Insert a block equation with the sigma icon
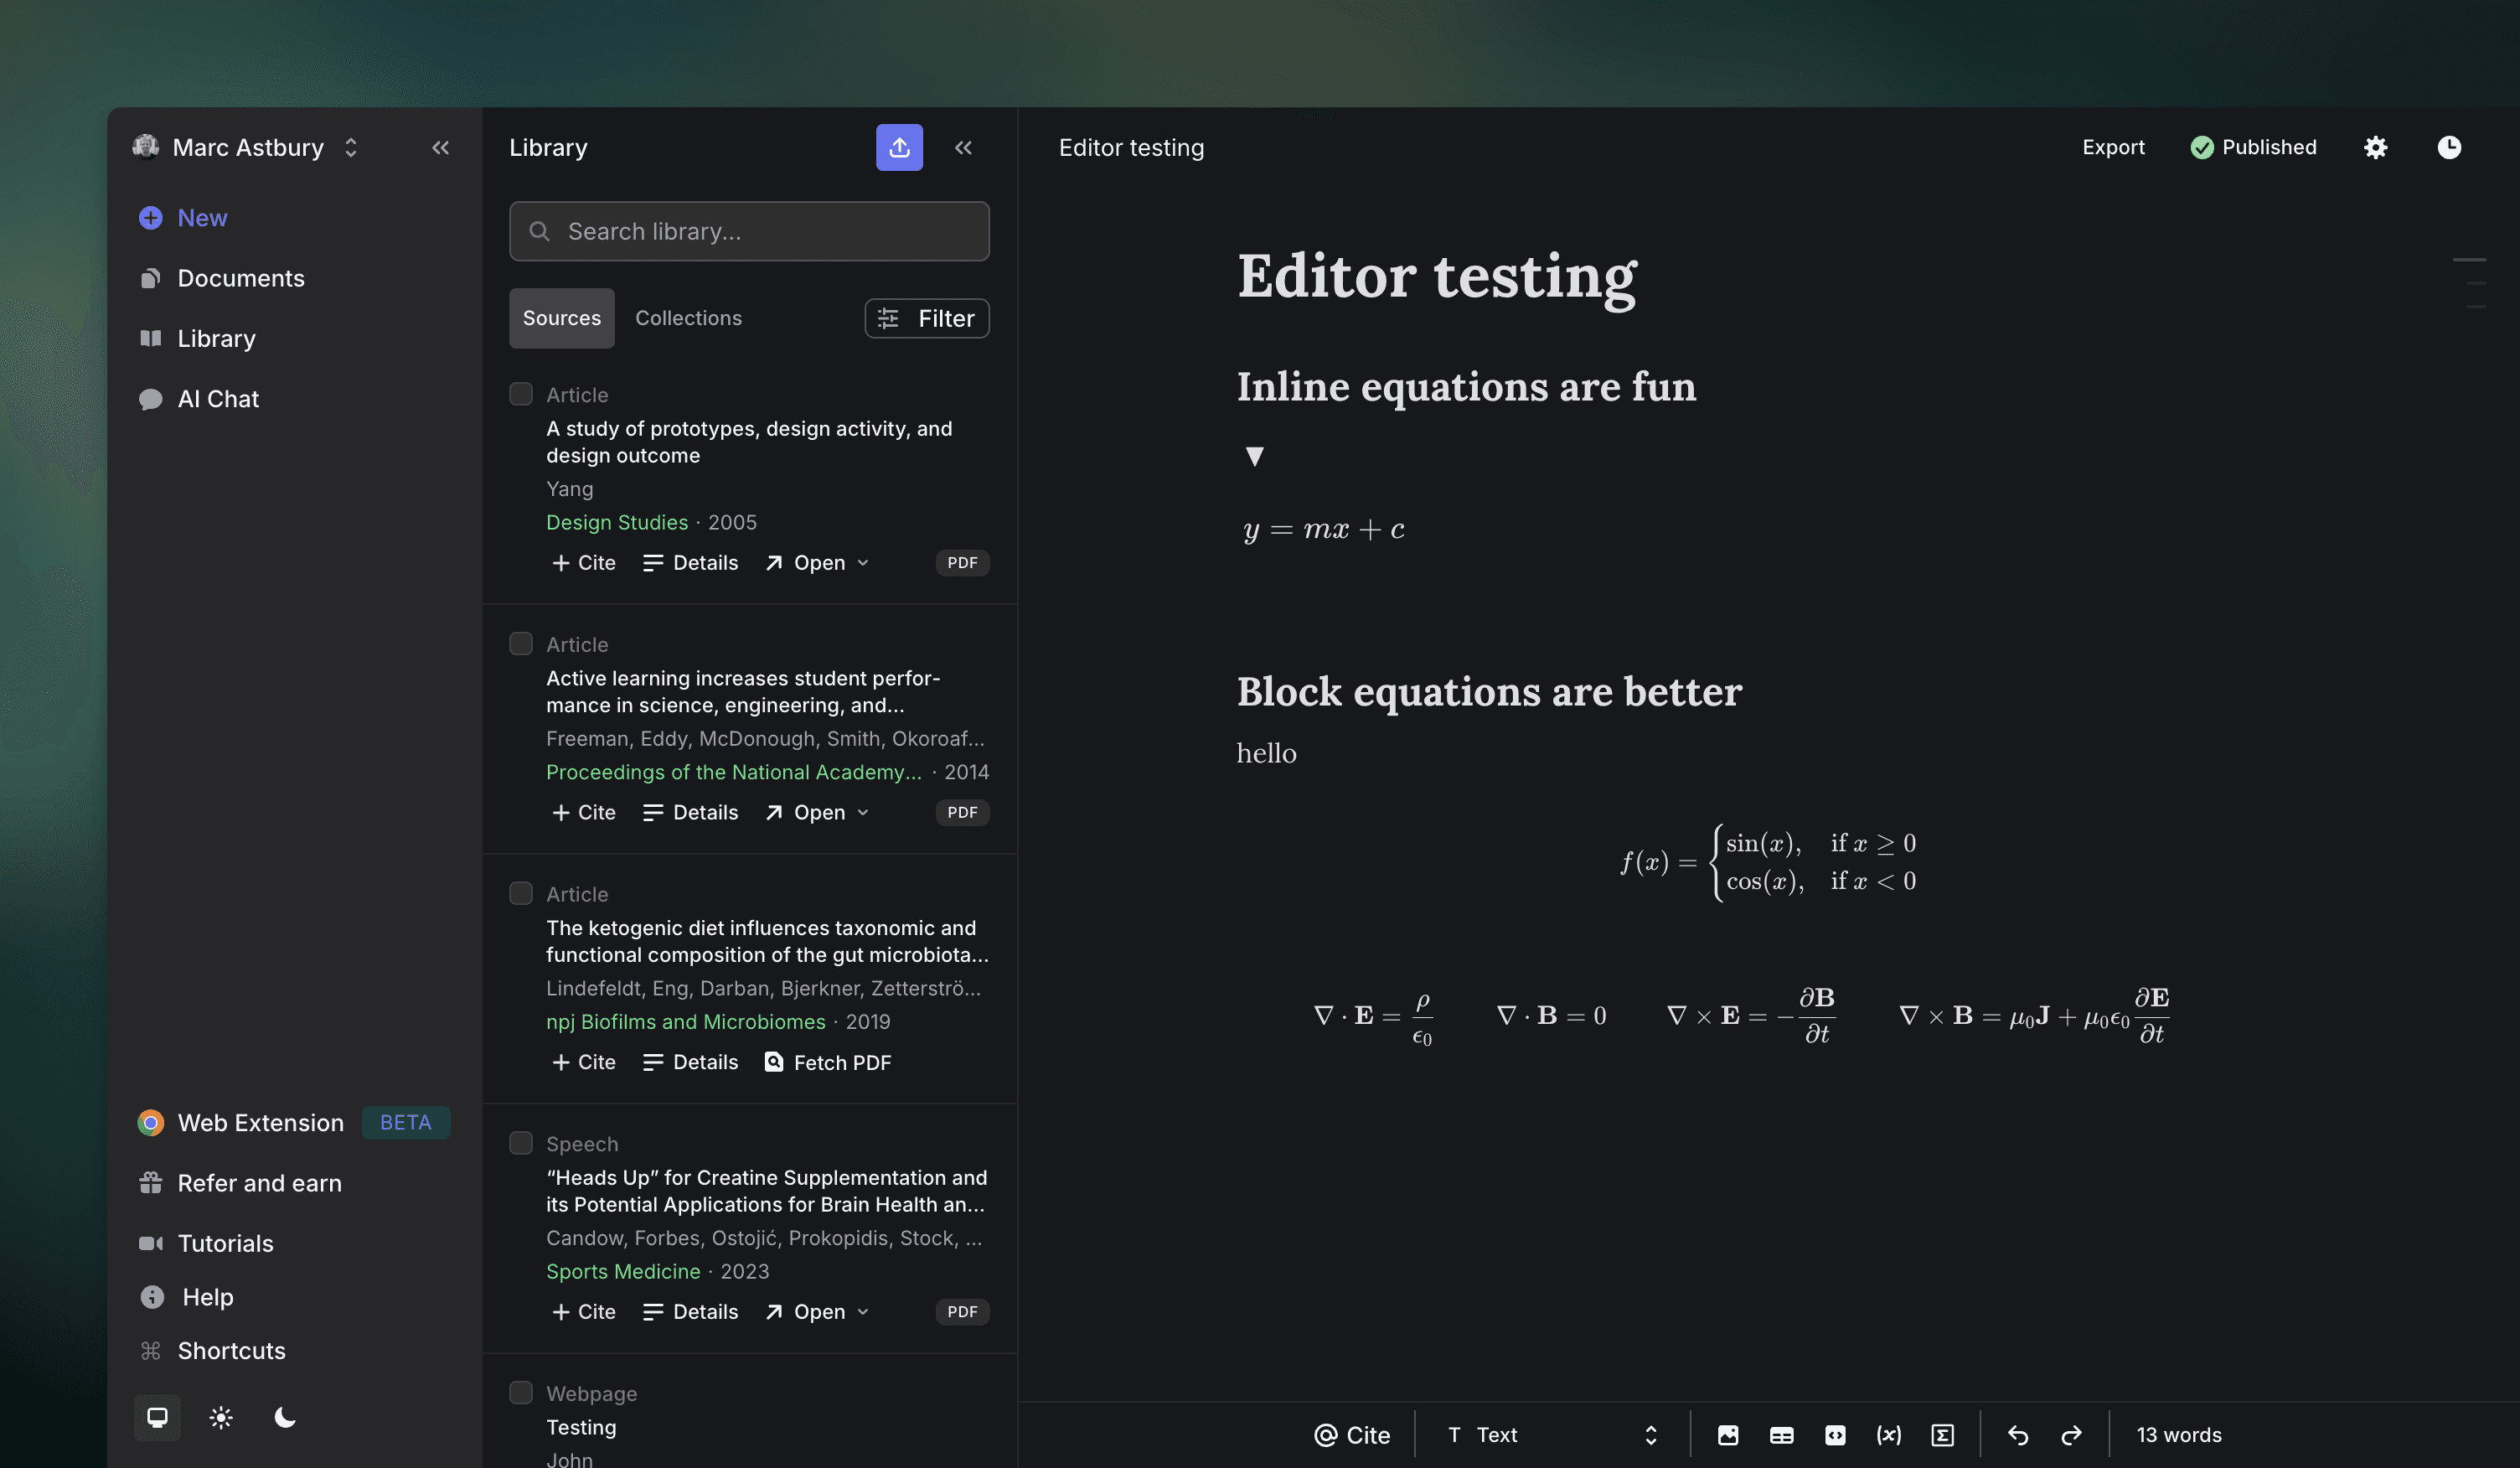 pyautogui.click(x=1942, y=1435)
